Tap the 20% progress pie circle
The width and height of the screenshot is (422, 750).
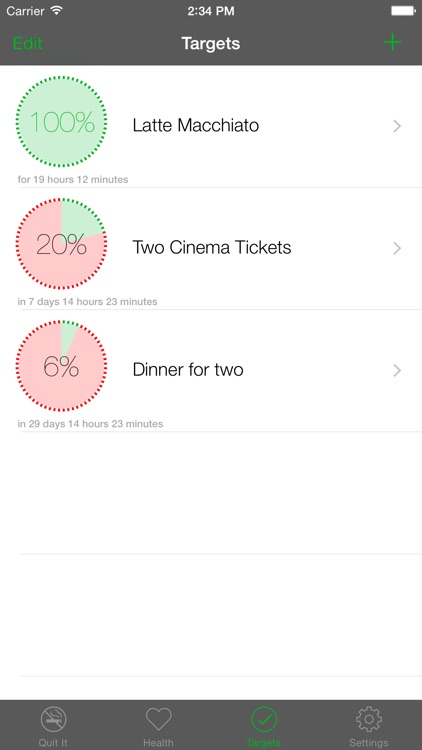[61, 243]
